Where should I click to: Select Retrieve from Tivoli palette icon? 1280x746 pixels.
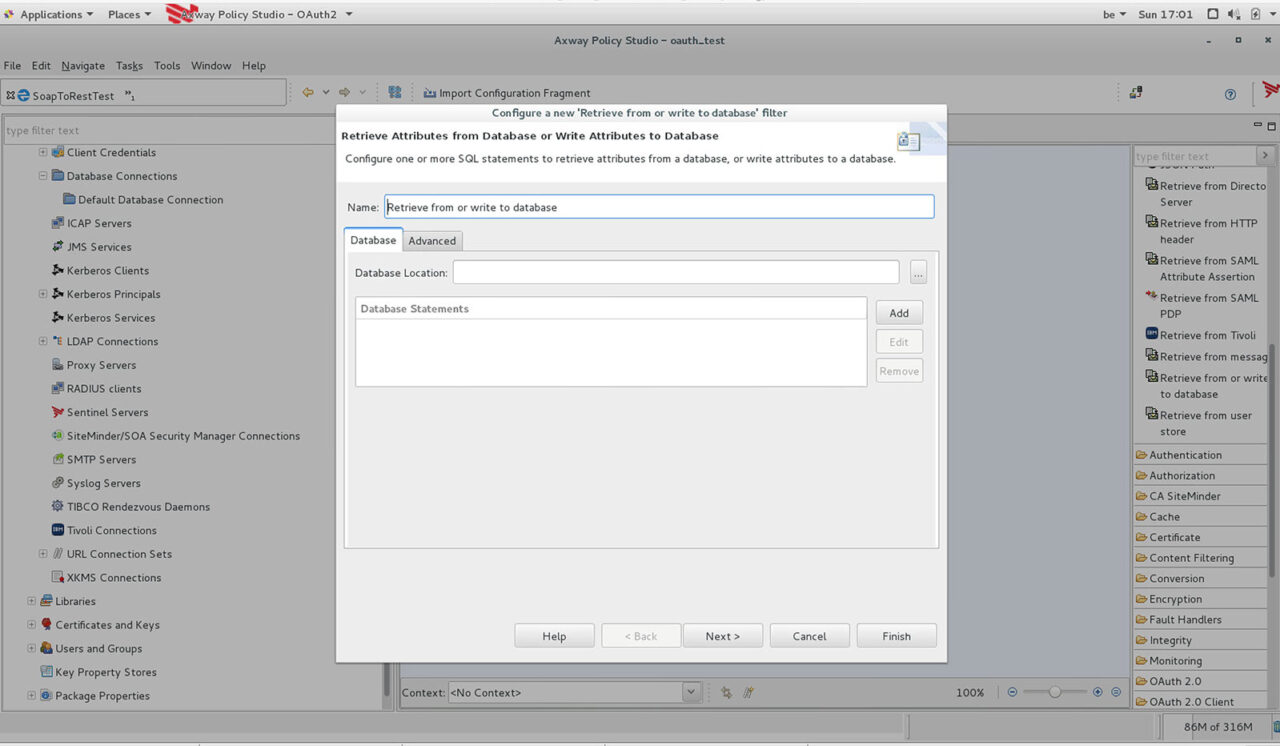pos(1151,335)
